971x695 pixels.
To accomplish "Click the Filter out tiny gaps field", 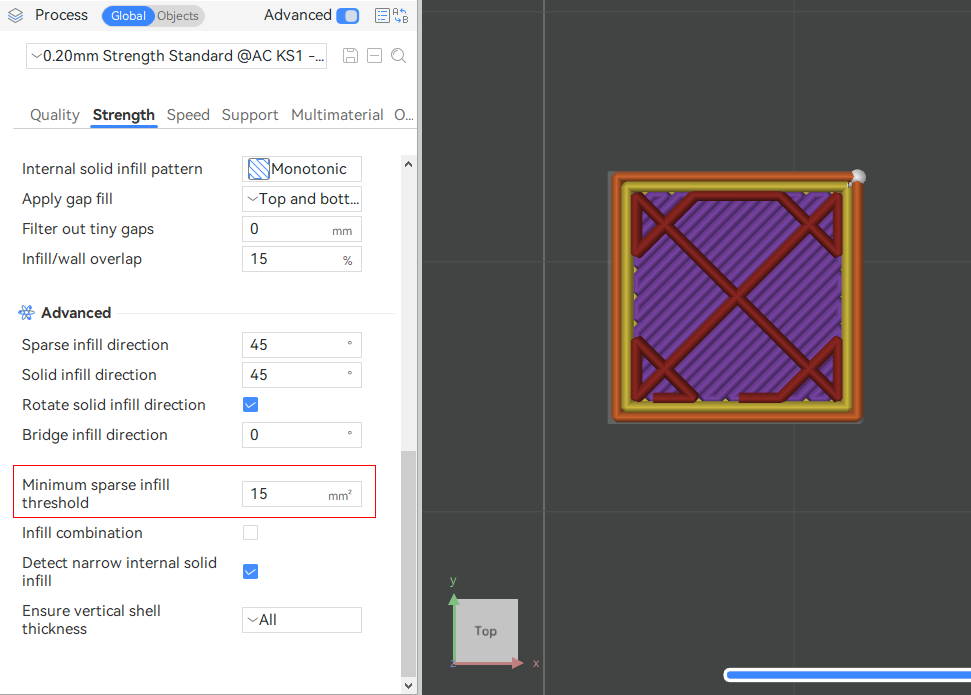I will point(302,229).
